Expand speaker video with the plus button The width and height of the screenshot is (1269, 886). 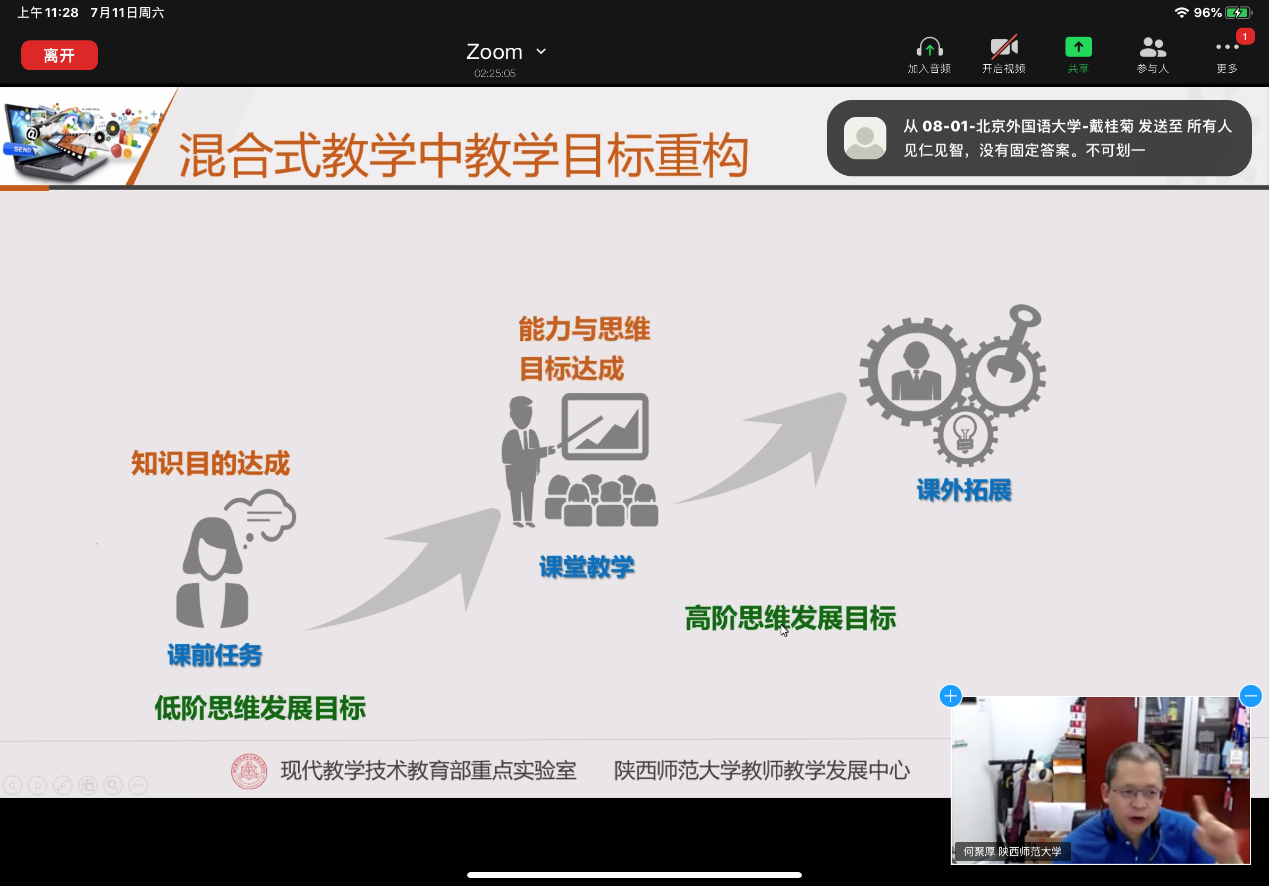point(950,696)
